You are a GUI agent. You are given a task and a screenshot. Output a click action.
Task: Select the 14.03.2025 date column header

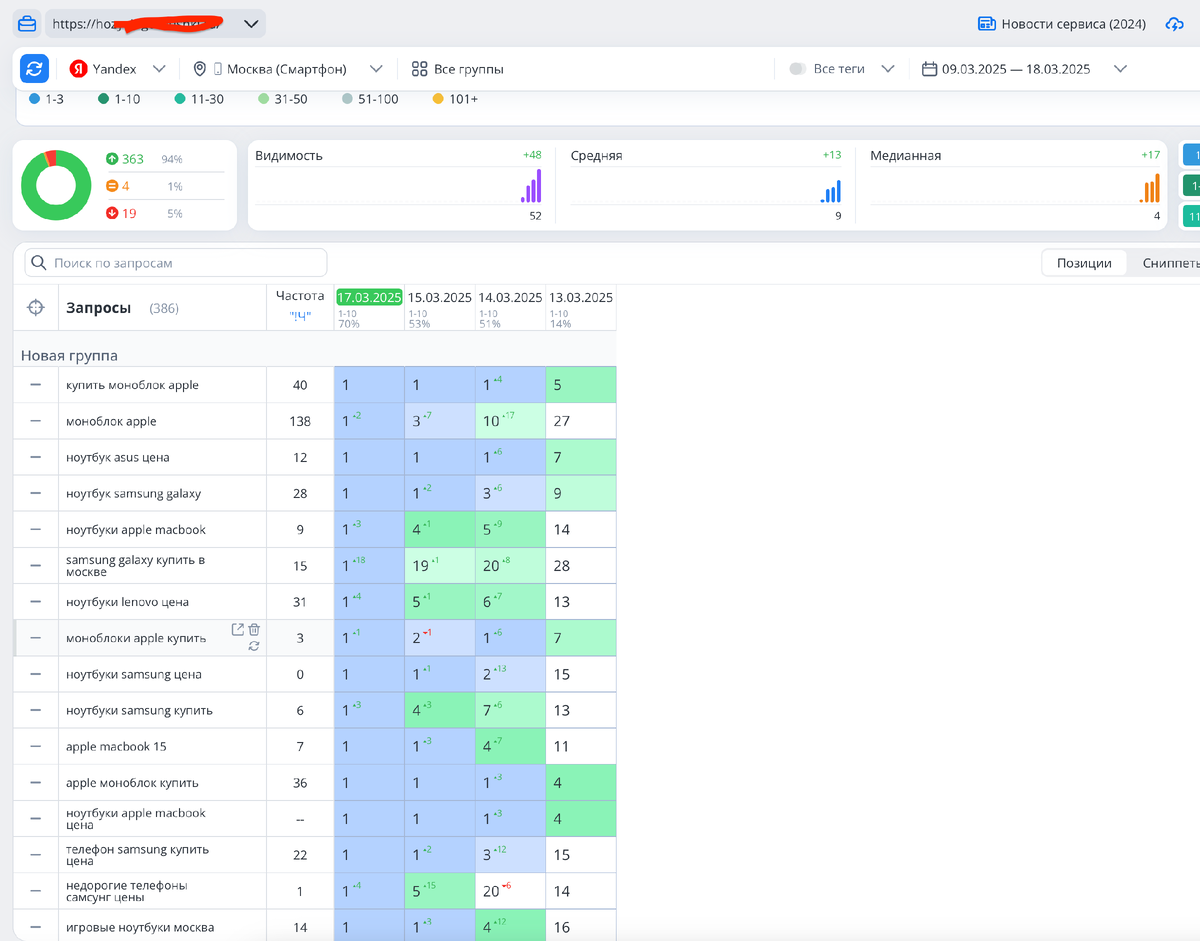pyautogui.click(x=510, y=297)
